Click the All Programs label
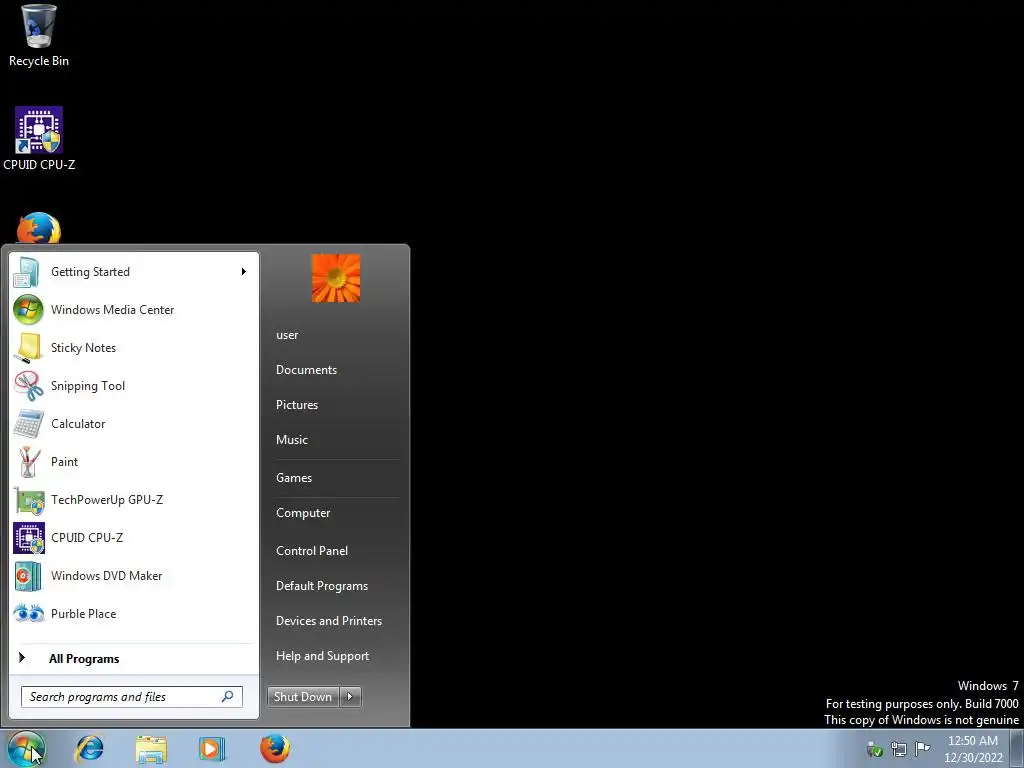This screenshot has width=1024, height=768. pos(84,659)
